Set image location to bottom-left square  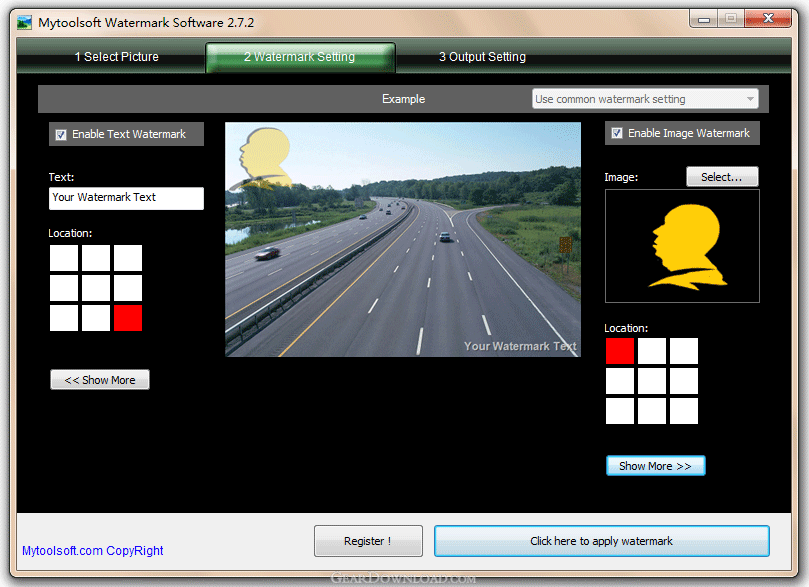click(x=620, y=411)
